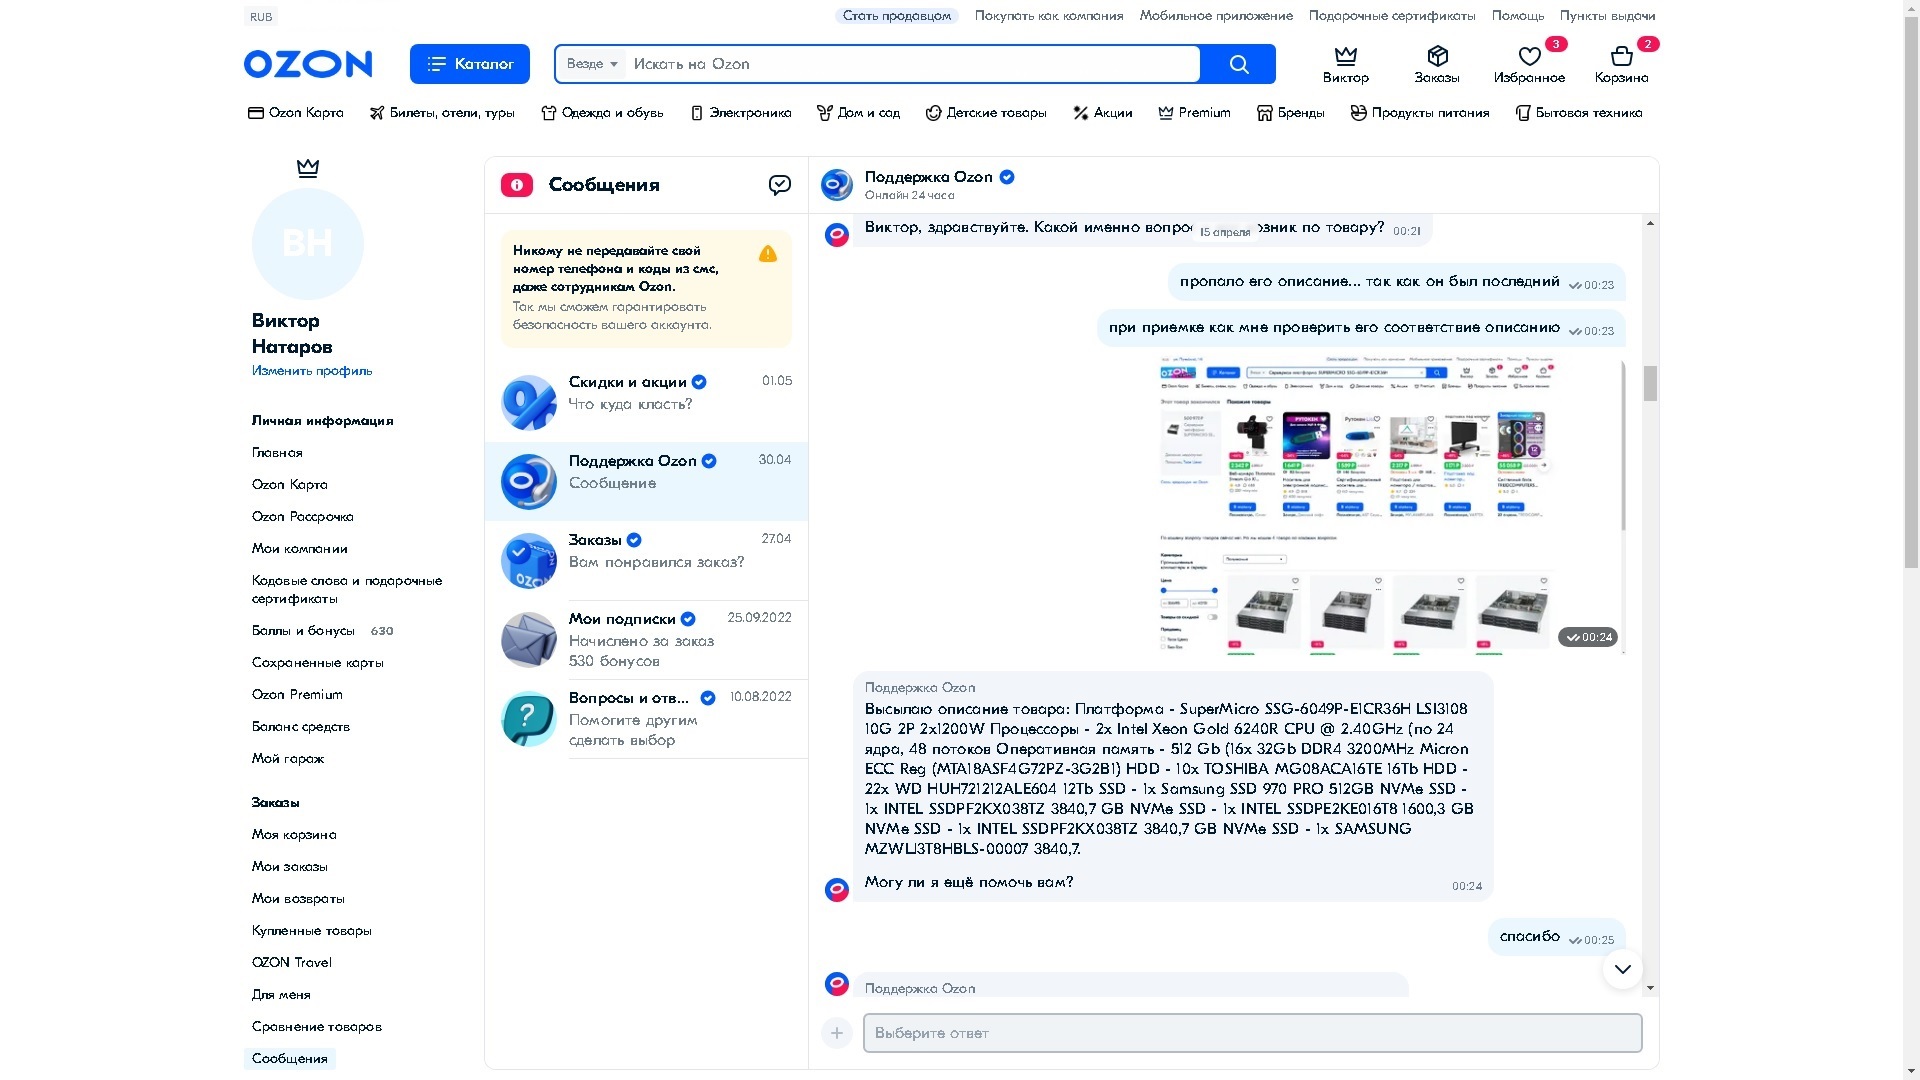
Task: Open Электроника category
Action: [741, 113]
